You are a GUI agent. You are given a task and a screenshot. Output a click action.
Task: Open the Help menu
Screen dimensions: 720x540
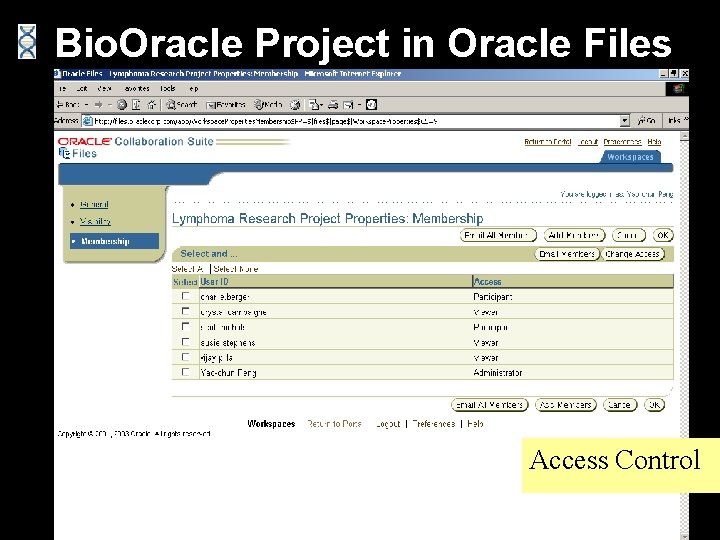click(193, 89)
